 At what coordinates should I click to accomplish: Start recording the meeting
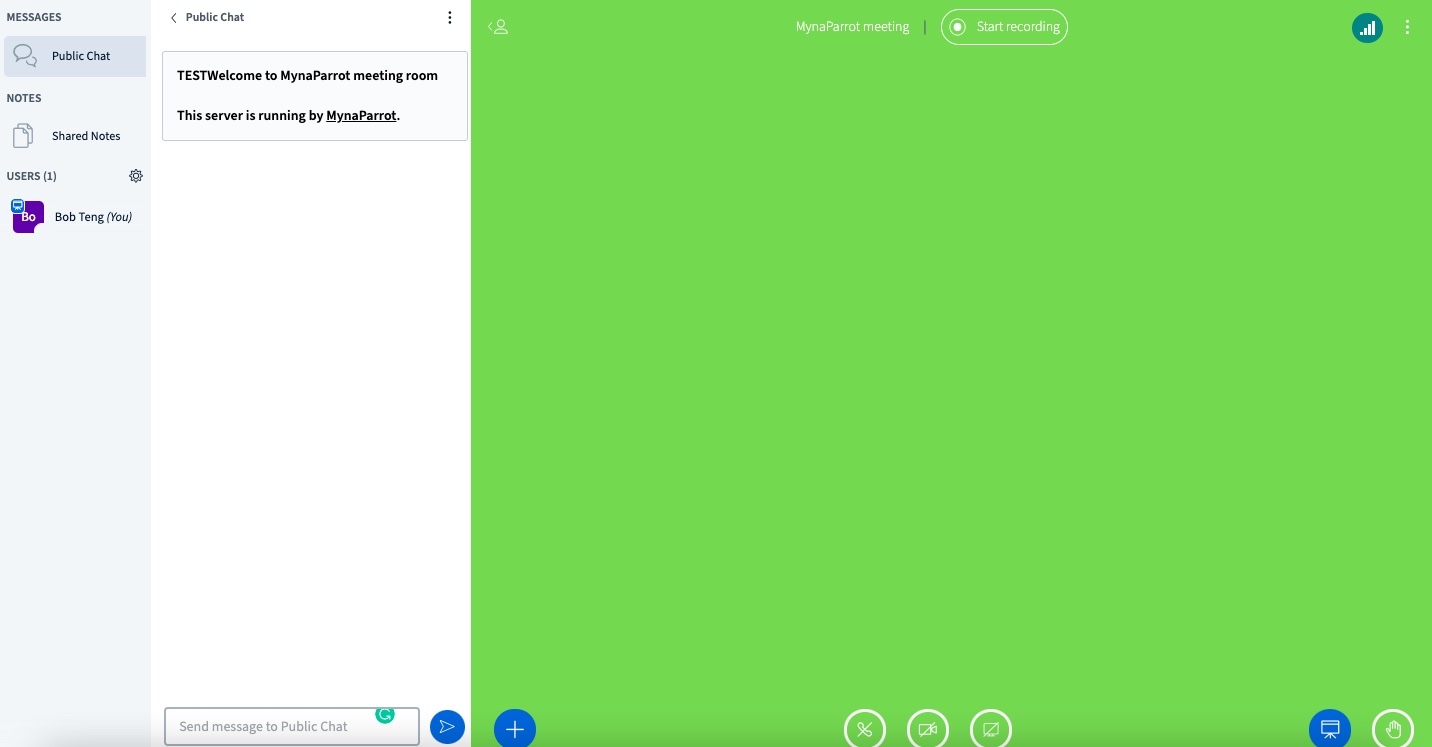point(1004,27)
